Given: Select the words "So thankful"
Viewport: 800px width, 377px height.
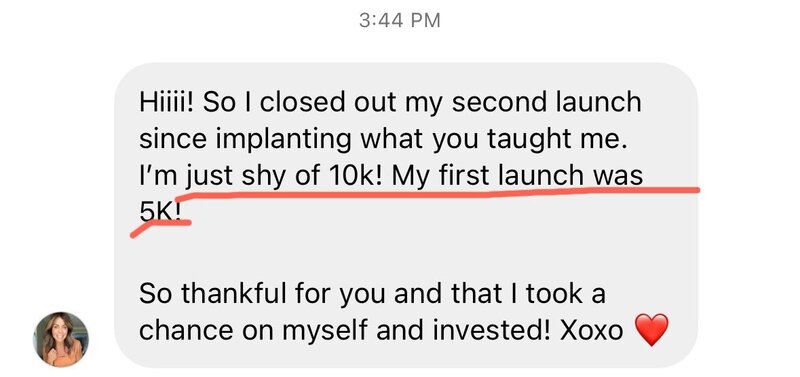Looking at the screenshot, I should (x=213, y=294).
